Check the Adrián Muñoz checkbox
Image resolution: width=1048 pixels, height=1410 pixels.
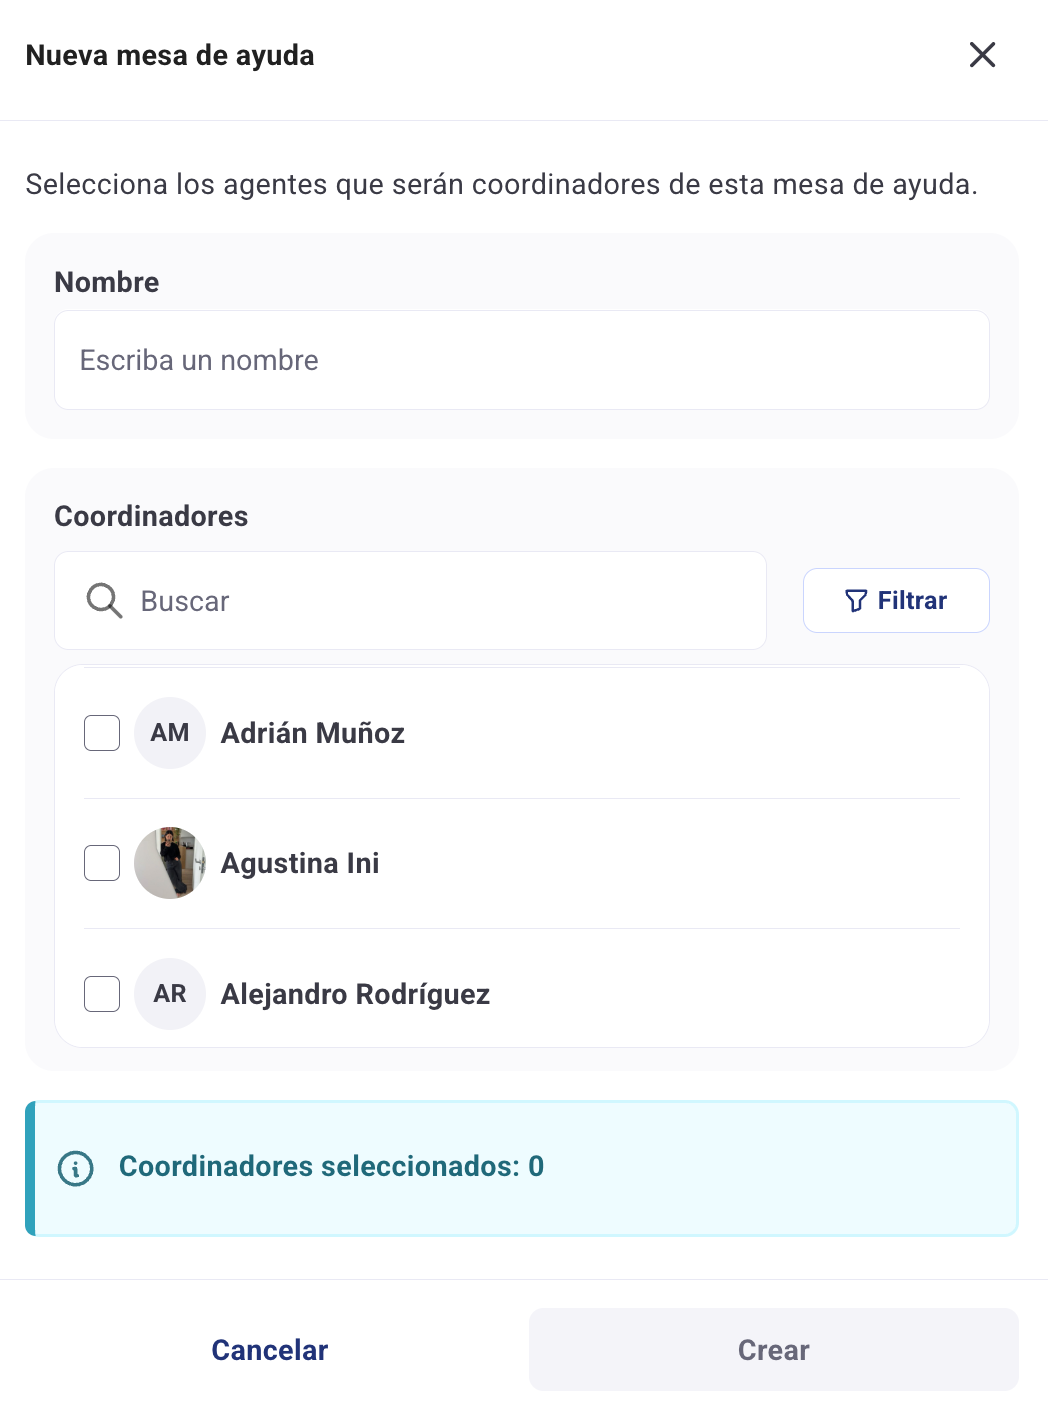[x=102, y=733]
